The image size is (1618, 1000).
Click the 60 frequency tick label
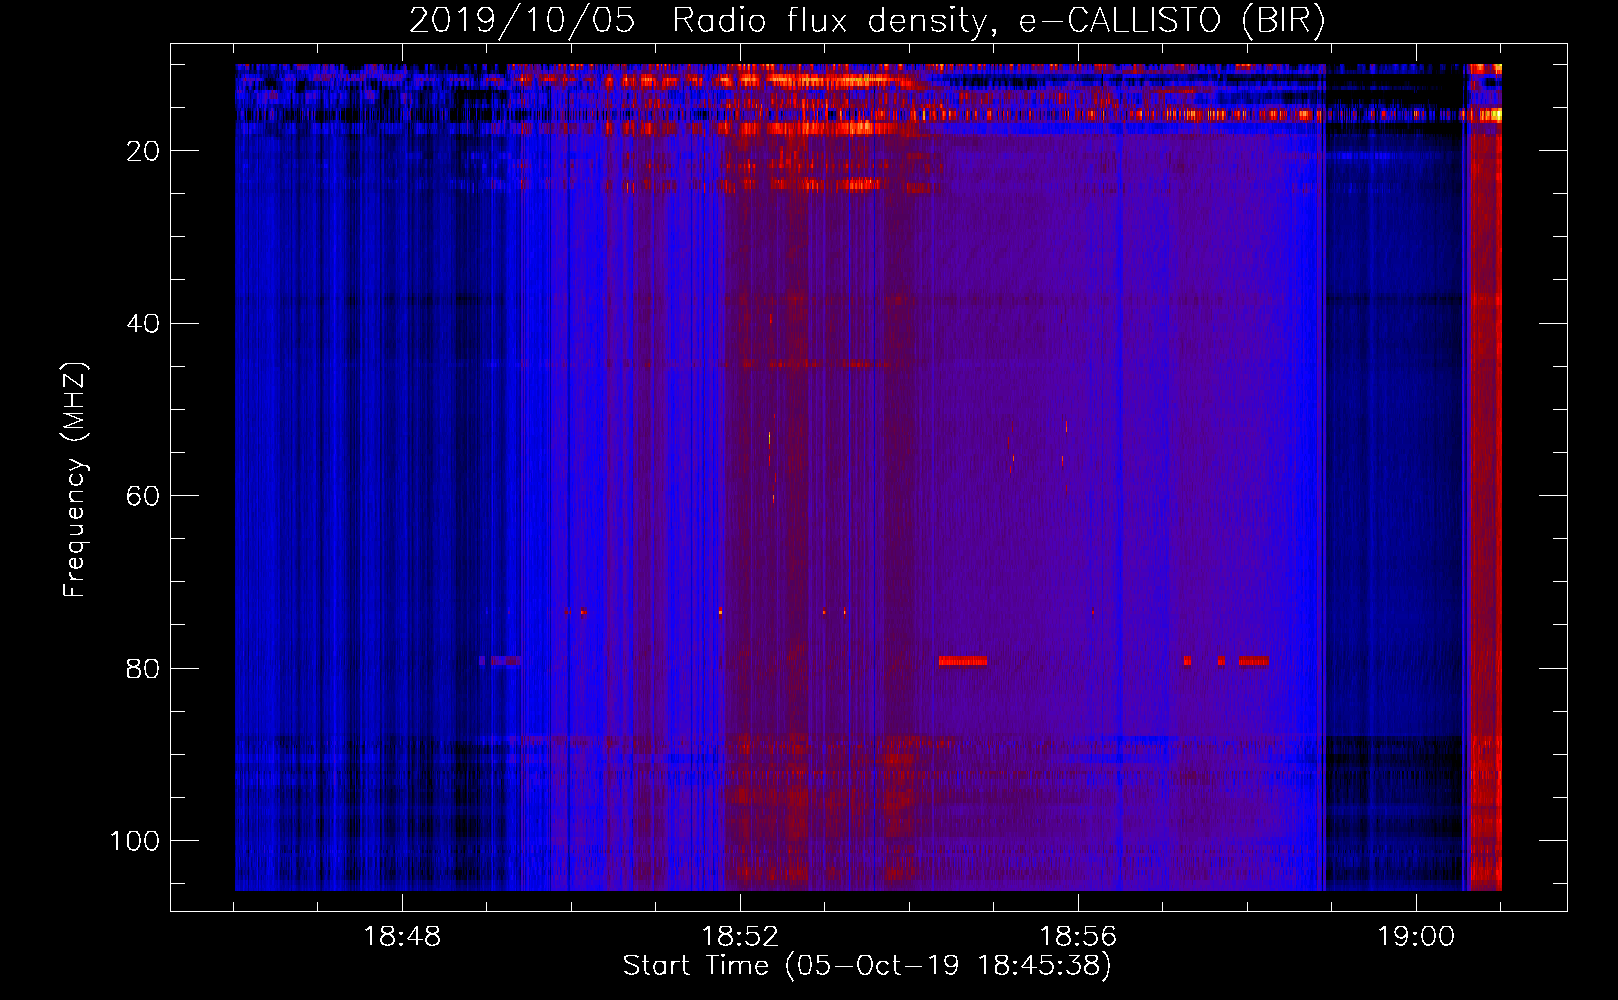[x=144, y=496]
